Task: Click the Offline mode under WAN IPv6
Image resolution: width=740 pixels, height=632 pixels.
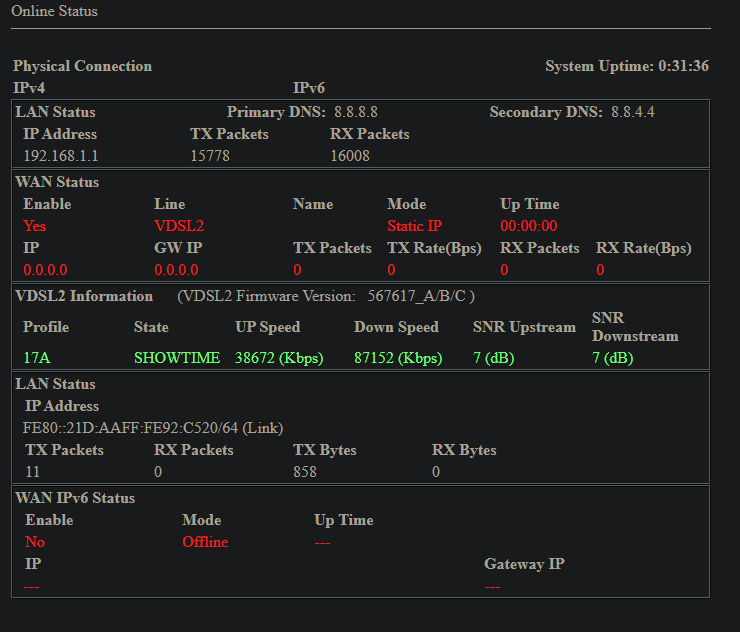Action: [205, 542]
